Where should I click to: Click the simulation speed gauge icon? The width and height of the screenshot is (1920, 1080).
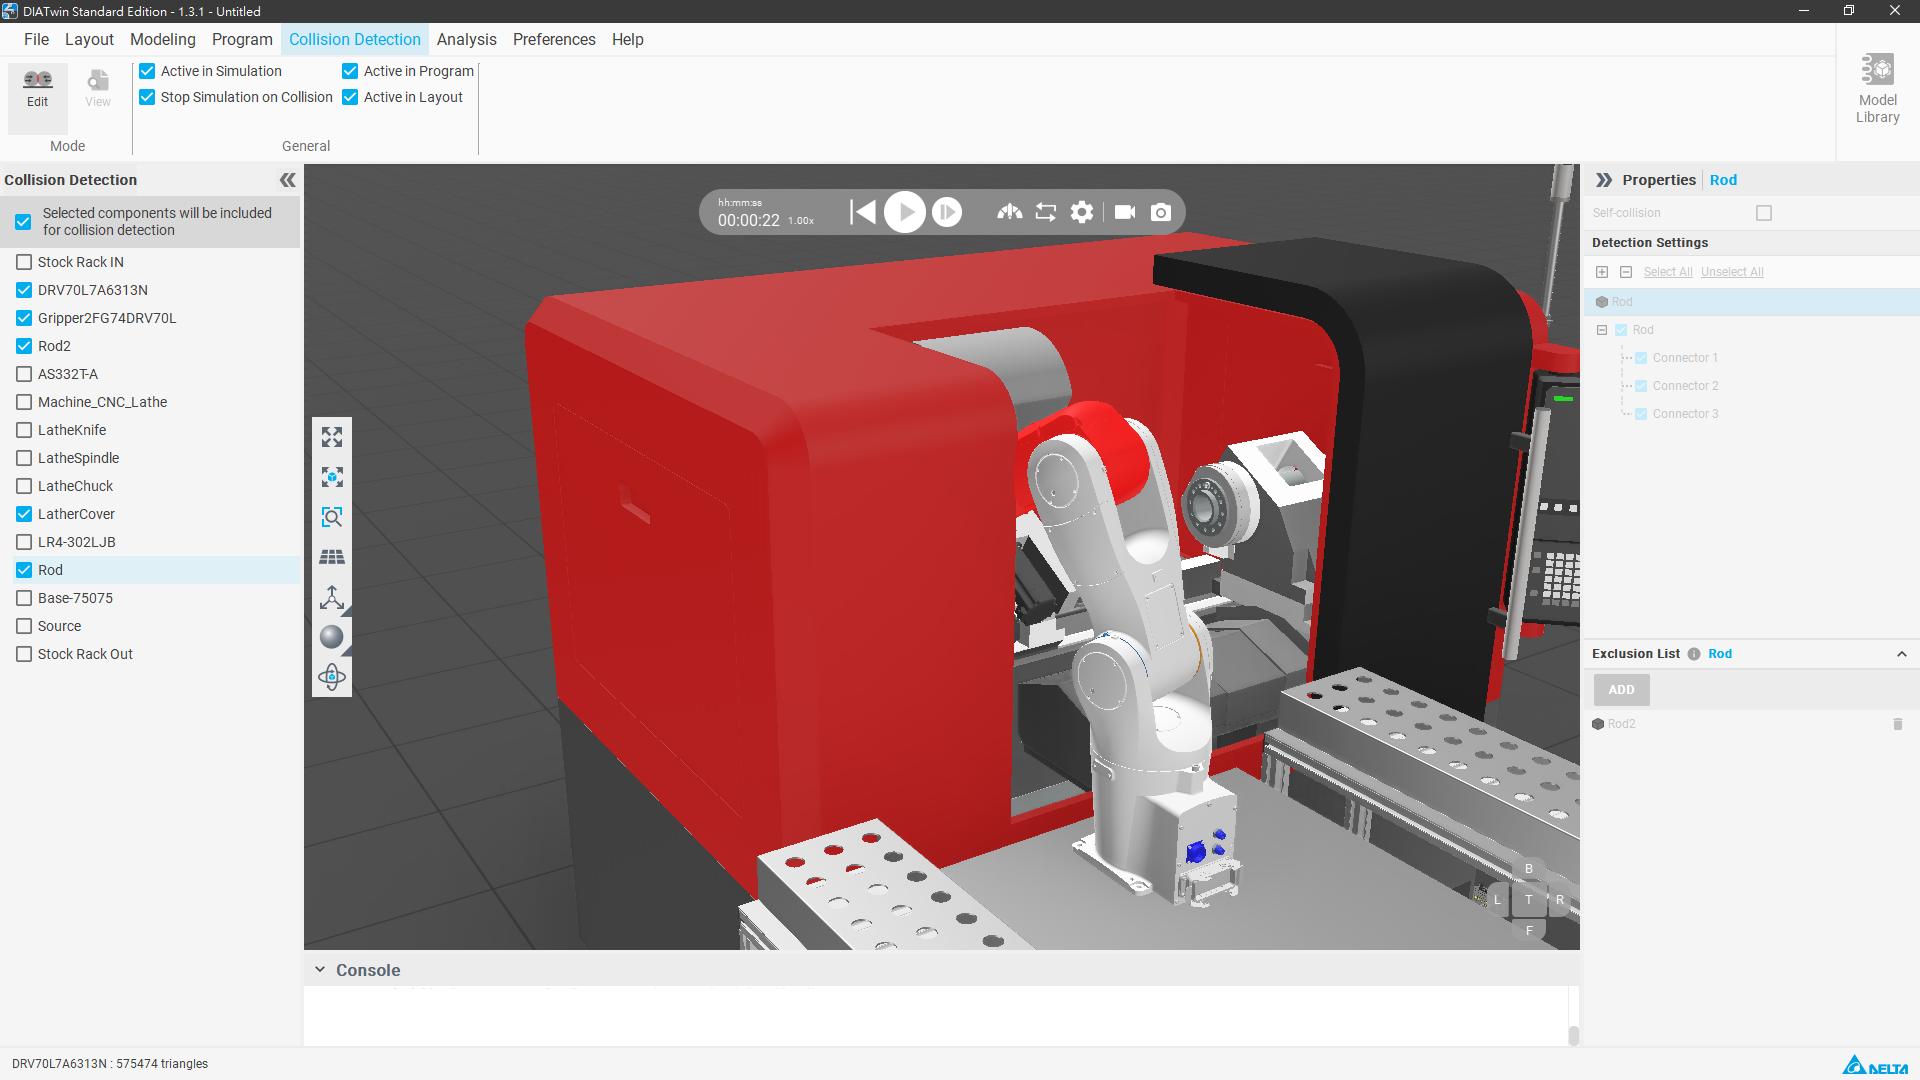pyautogui.click(x=1010, y=212)
